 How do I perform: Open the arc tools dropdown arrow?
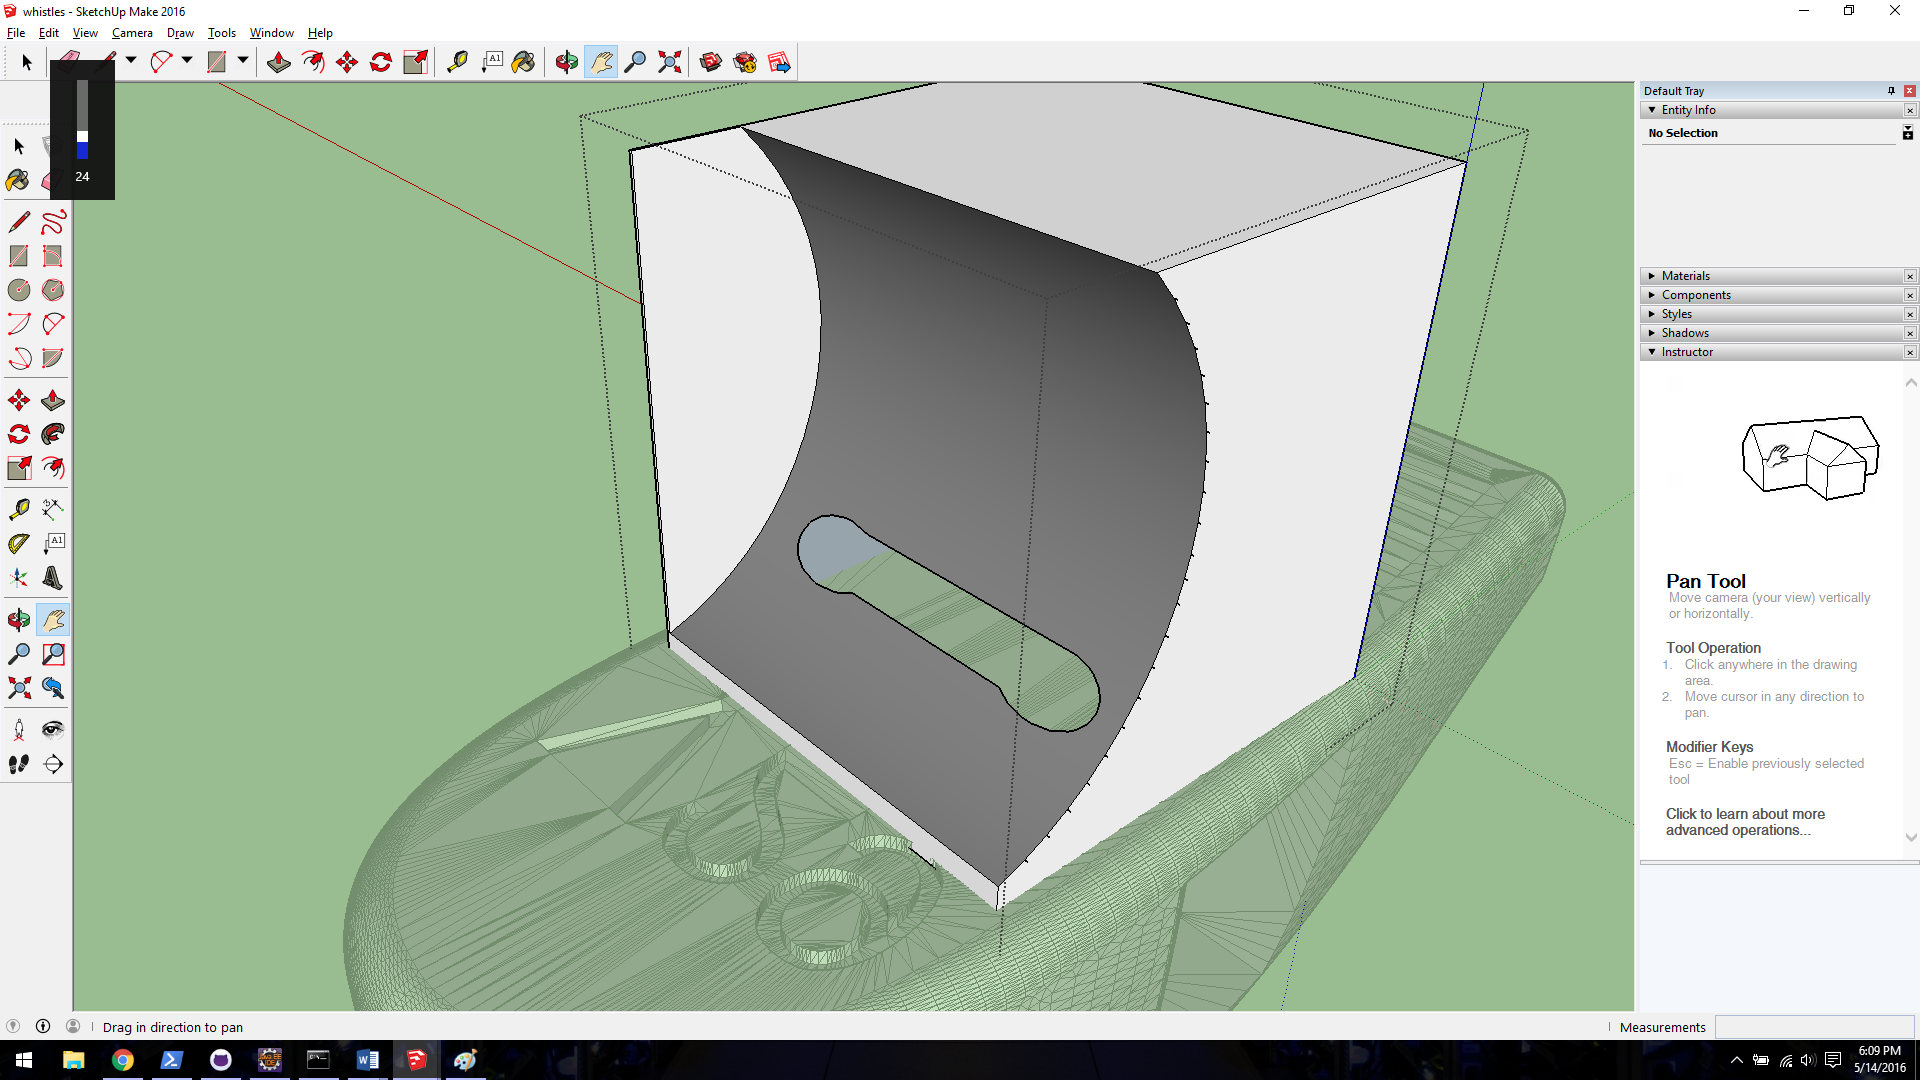(x=187, y=61)
